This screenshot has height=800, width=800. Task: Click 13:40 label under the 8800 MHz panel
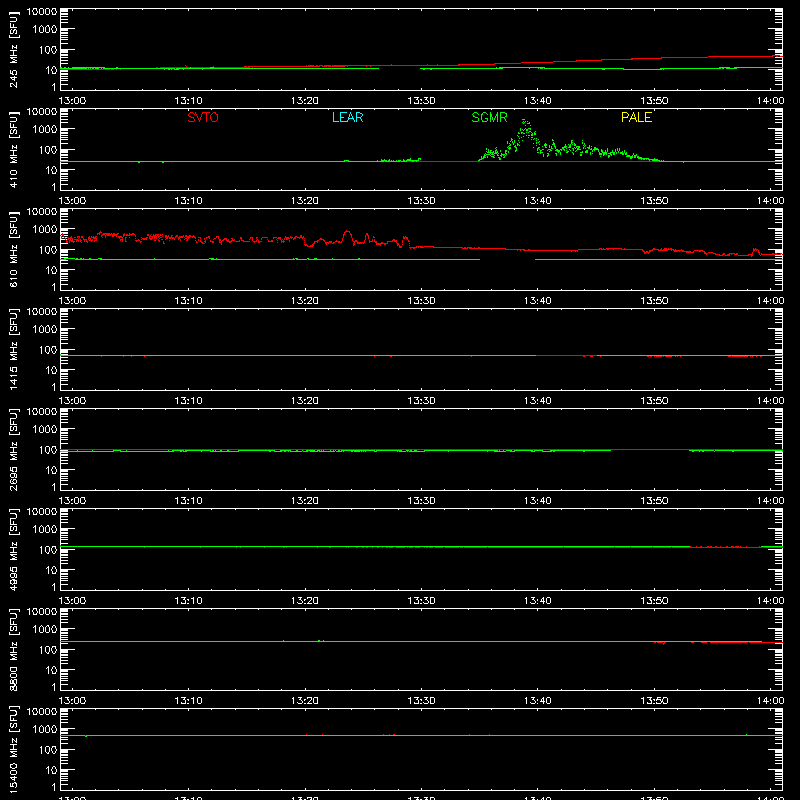pyautogui.click(x=538, y=701)
